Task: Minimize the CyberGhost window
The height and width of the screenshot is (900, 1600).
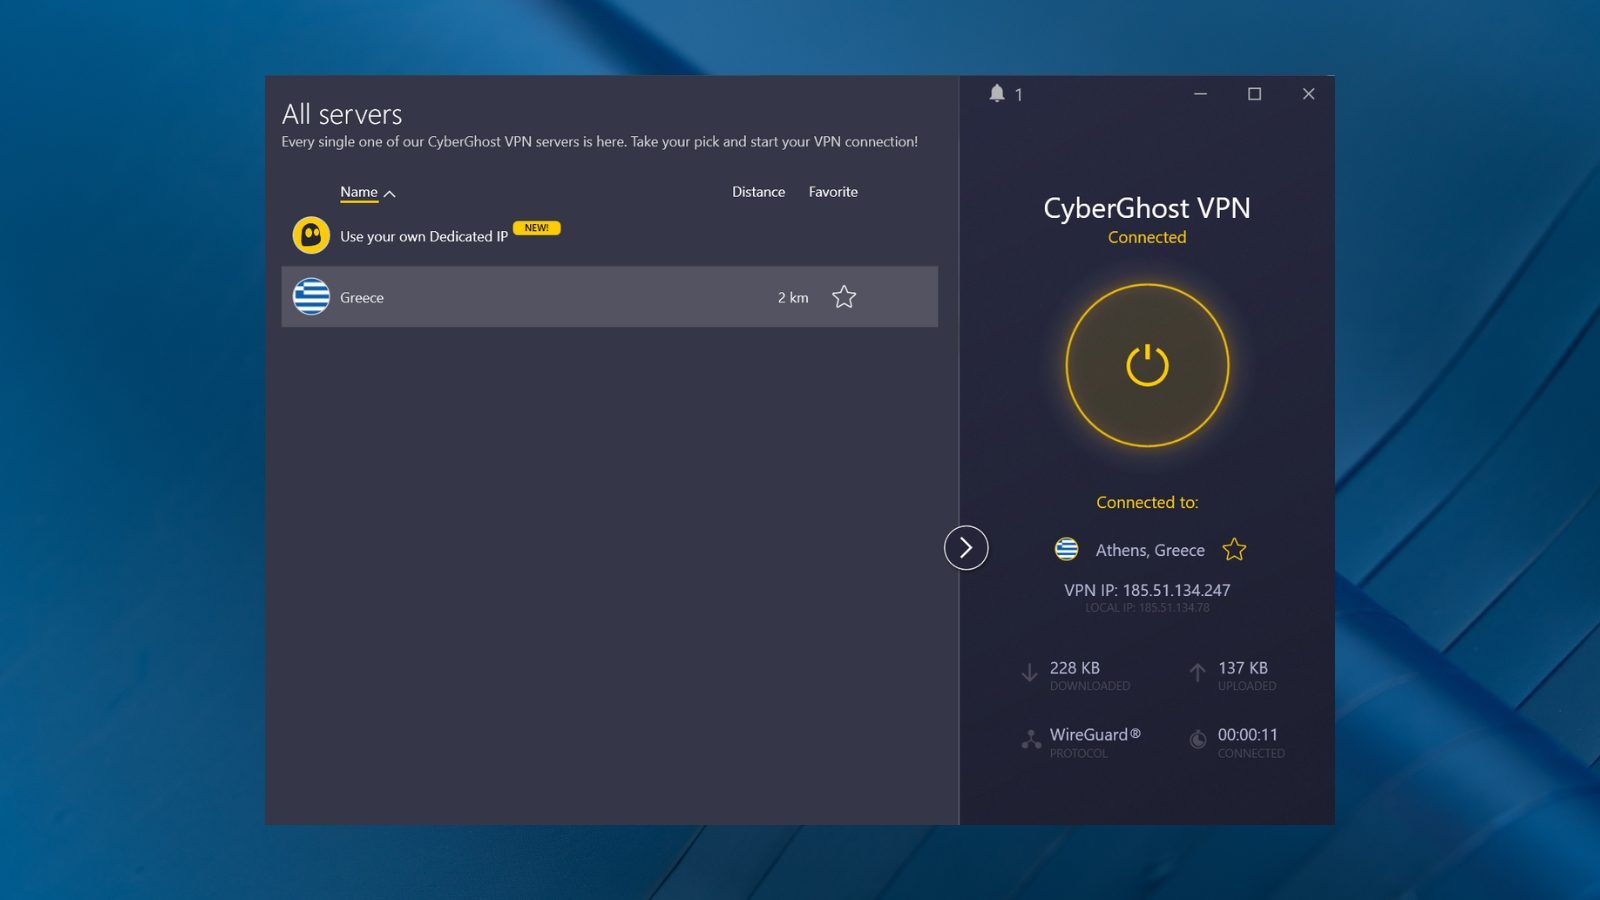Action: pos(1200,94)
